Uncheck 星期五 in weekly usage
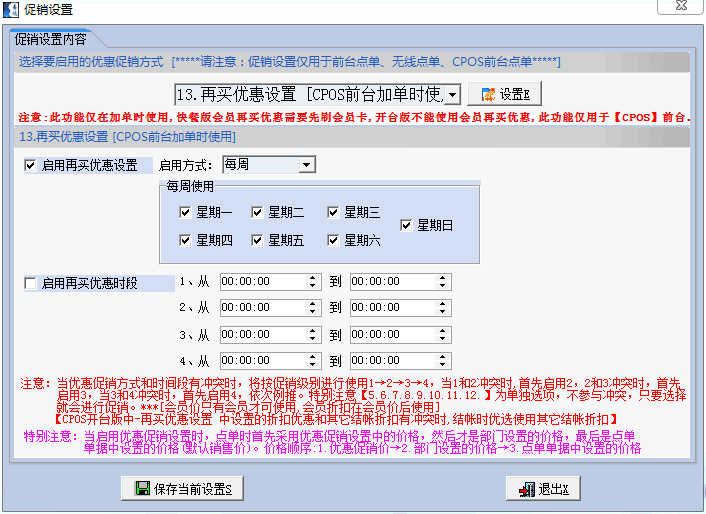The image size is (706, 514). [258, 240]
